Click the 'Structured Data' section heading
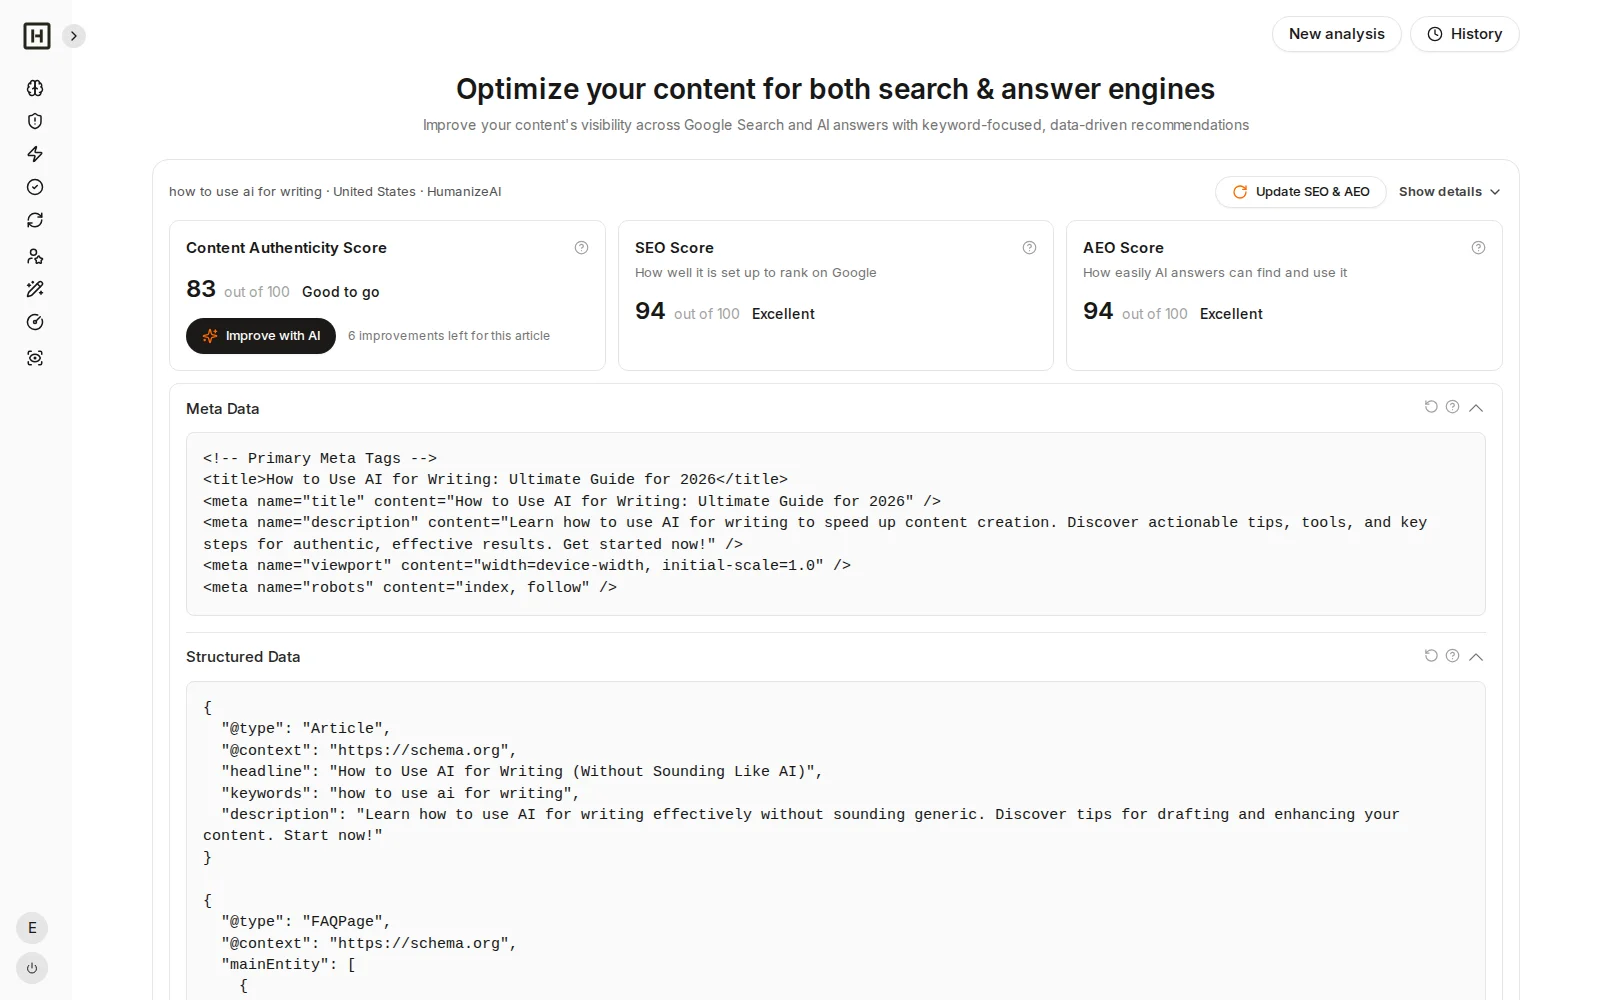This screenshot has height=1000, width=1600. point(243,657)
